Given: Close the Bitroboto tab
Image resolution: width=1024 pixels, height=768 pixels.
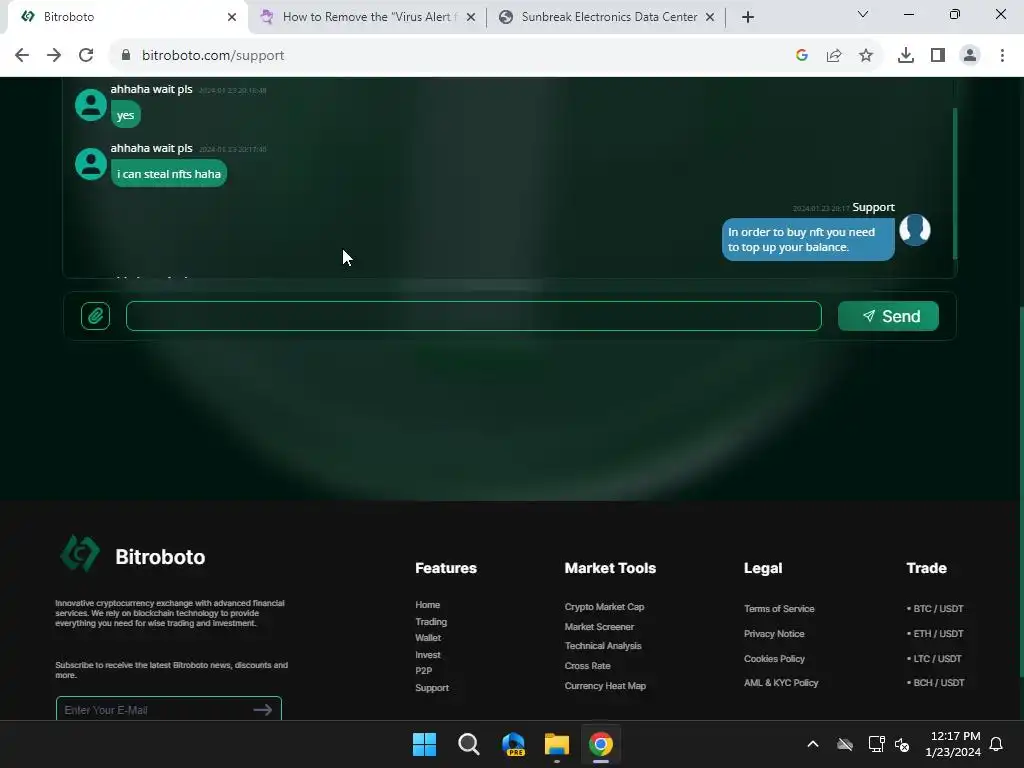Looking at the screenshot, I should point(231,17).
